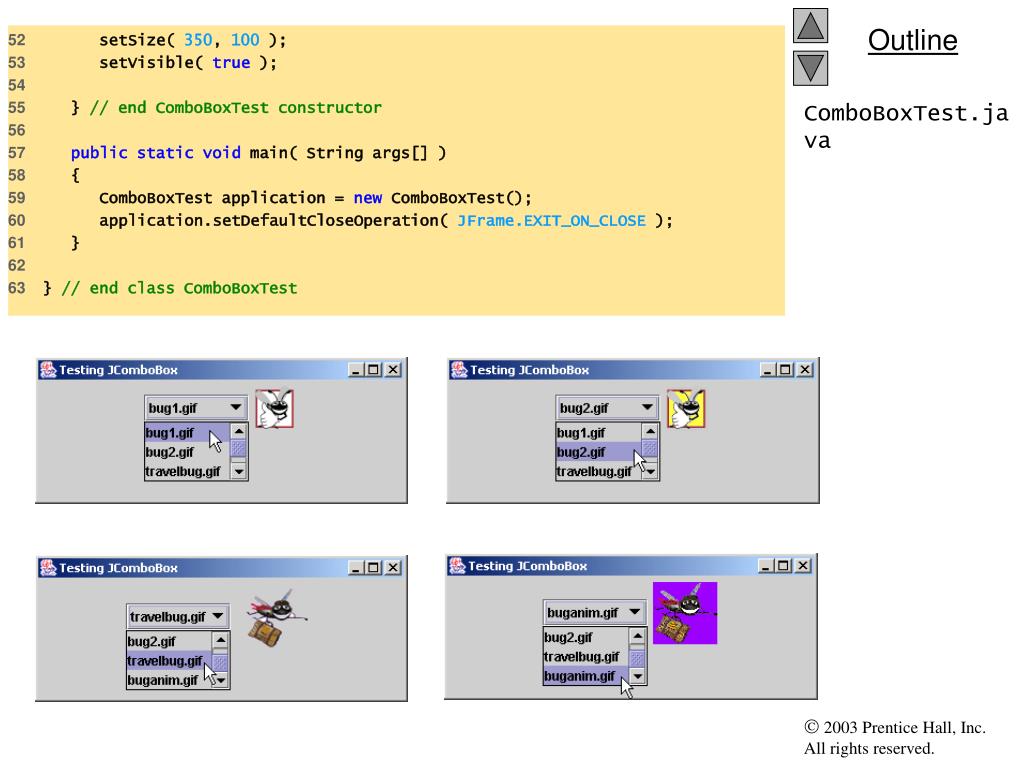
Task: Select travelbug.gif in the second window's list
Action: pyautogui.click(x=598, y=471)
